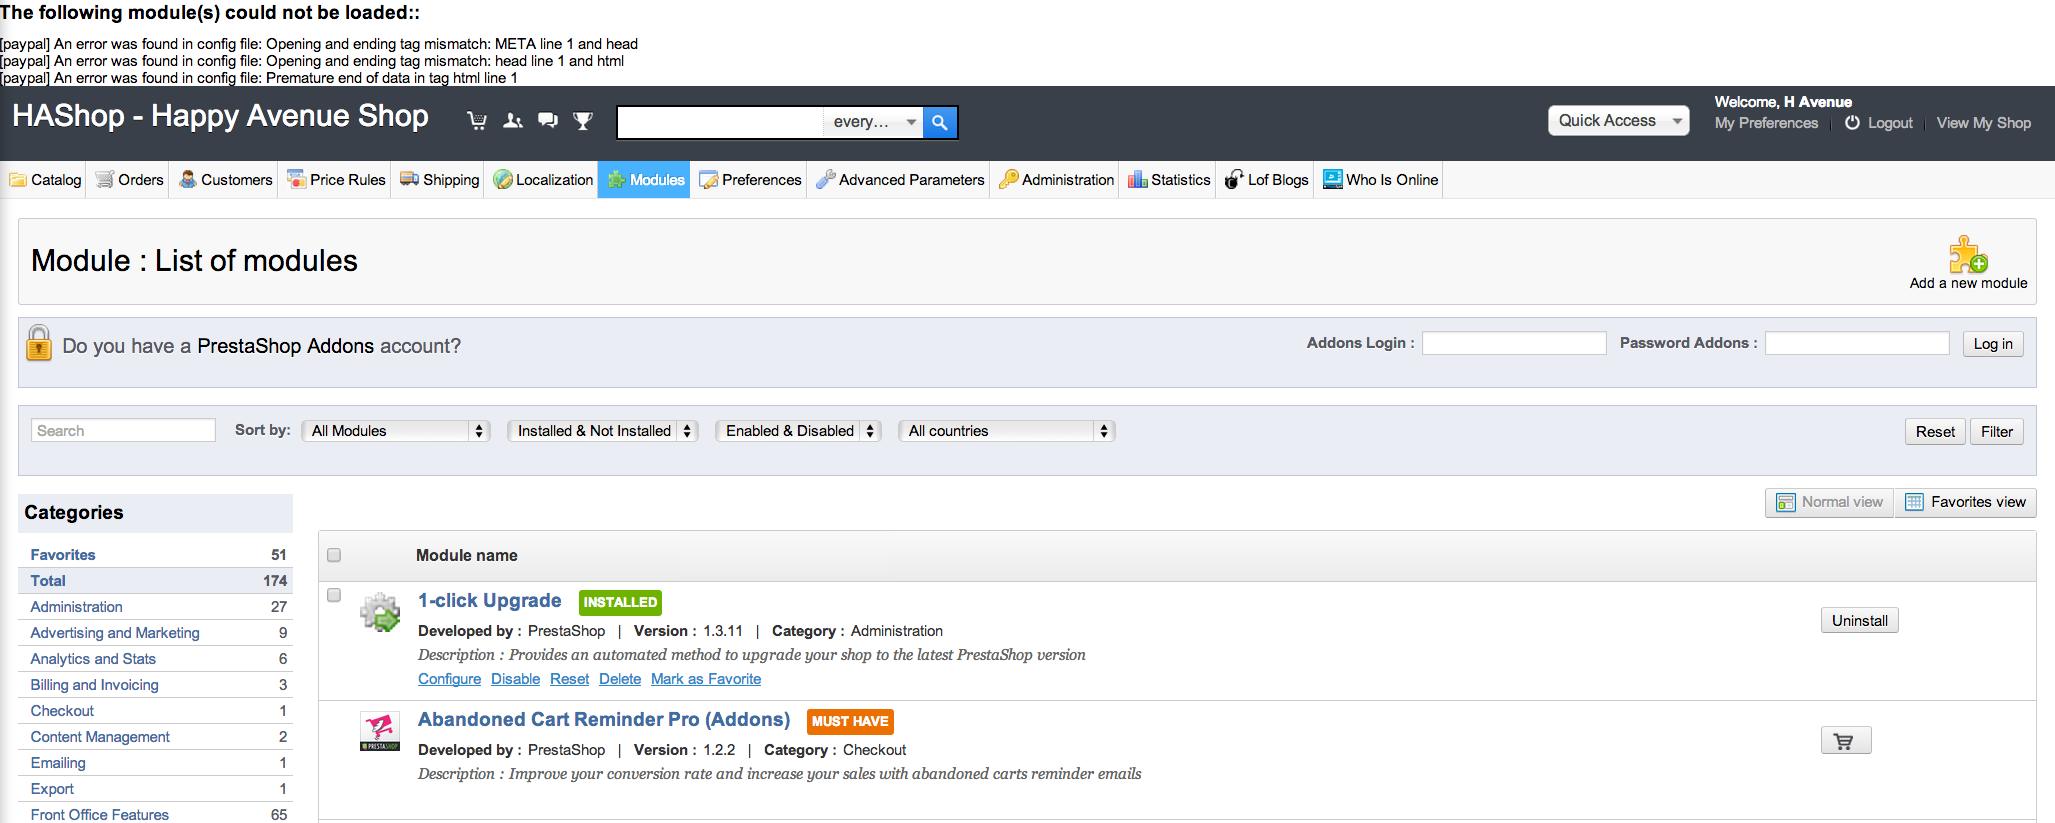Open the All Modules sort dropdown
Image resolution: width=2055 pixels, height=823 pixels.
click(396, 431)
